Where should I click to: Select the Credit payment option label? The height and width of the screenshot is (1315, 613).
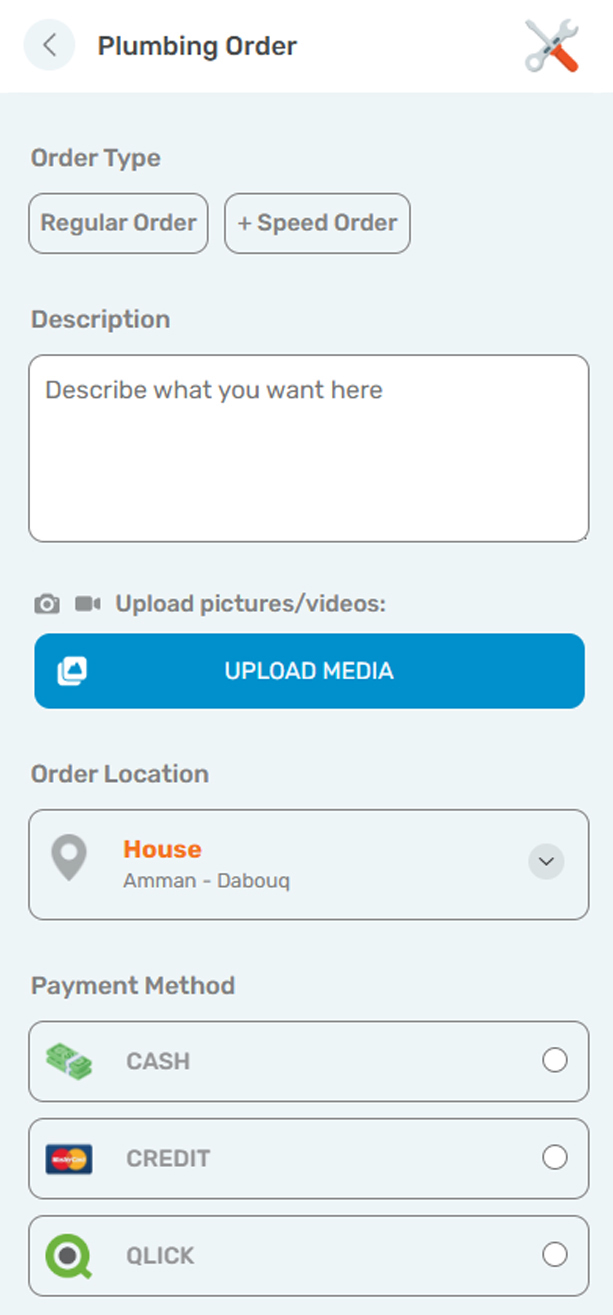[168, 1159]
